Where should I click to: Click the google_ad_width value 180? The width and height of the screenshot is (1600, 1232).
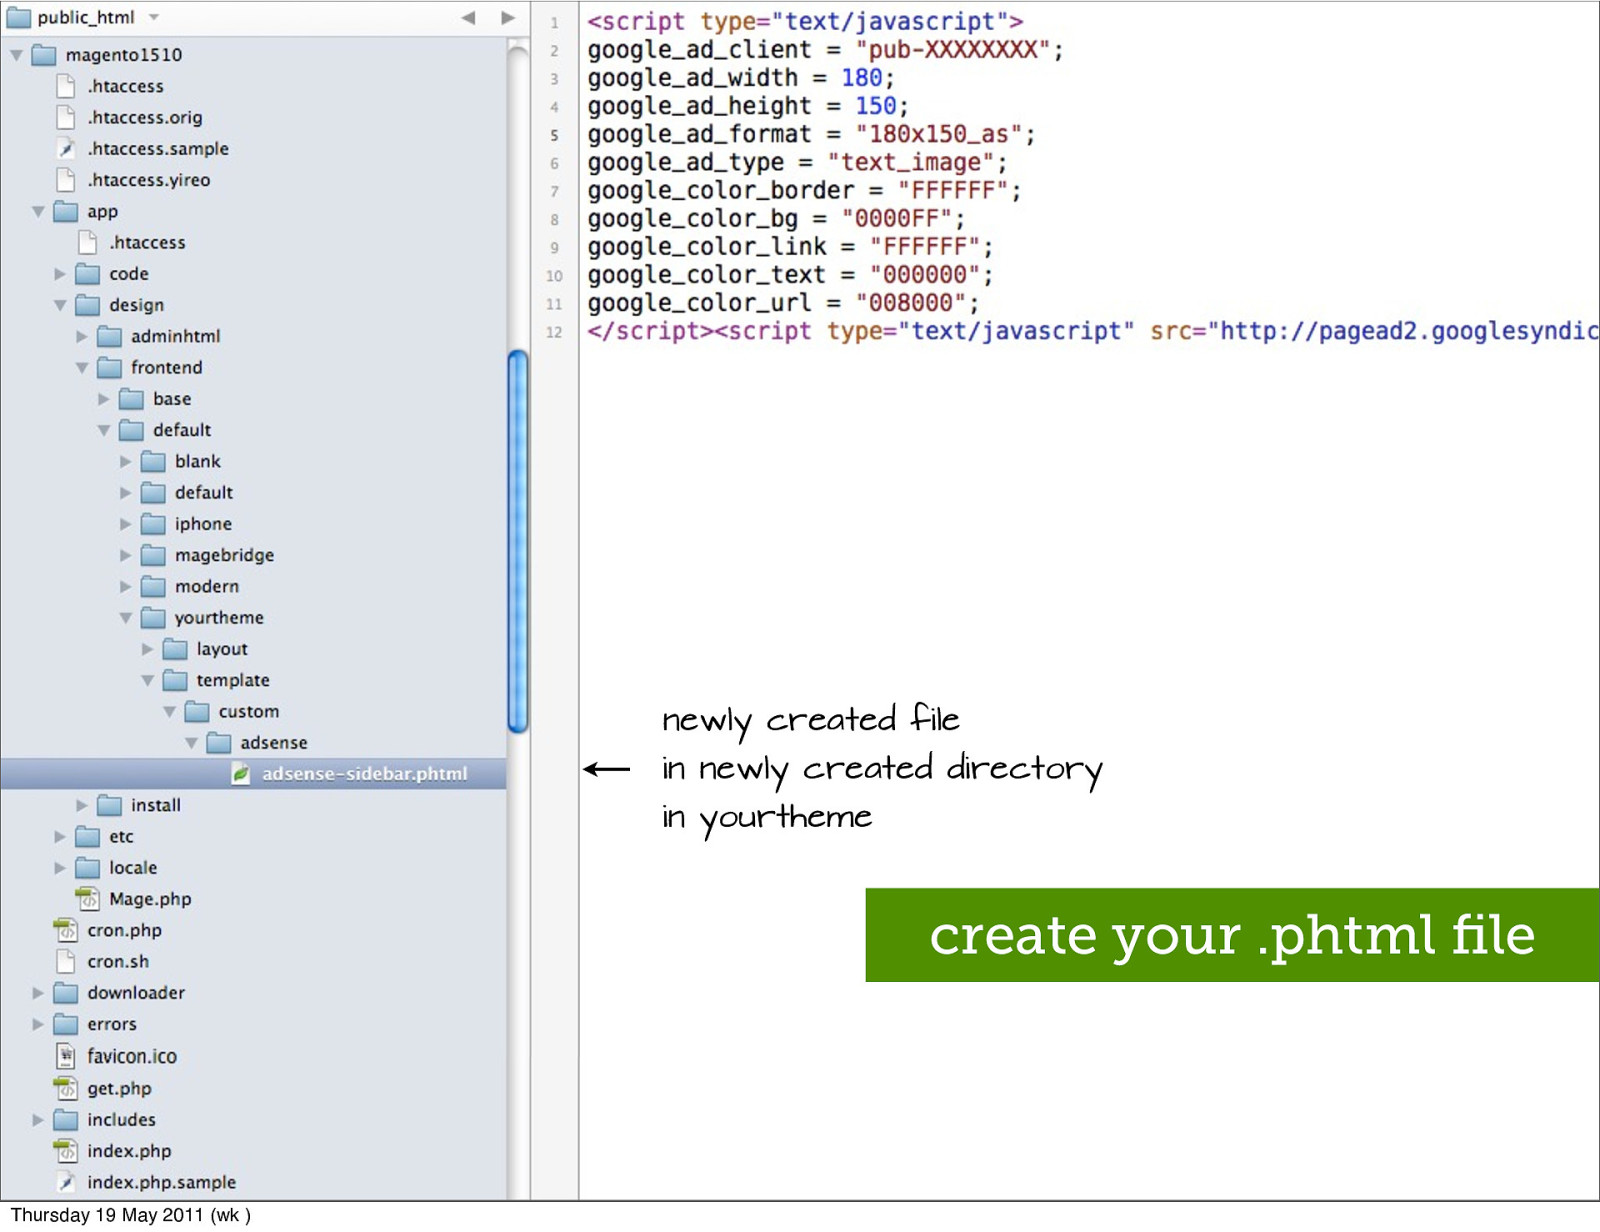coord(861,78)
